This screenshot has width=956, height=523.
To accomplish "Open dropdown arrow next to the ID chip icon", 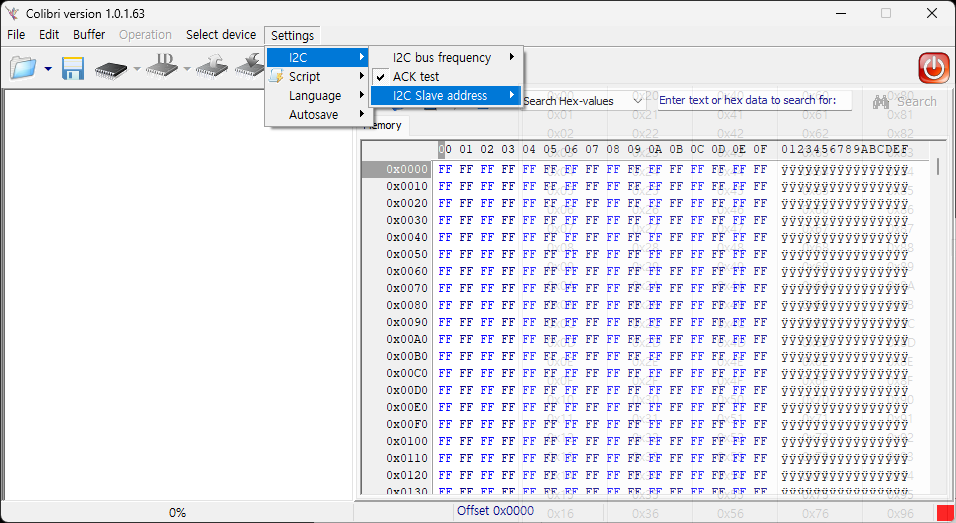I will pyautogui.click(x=187, y=69).
